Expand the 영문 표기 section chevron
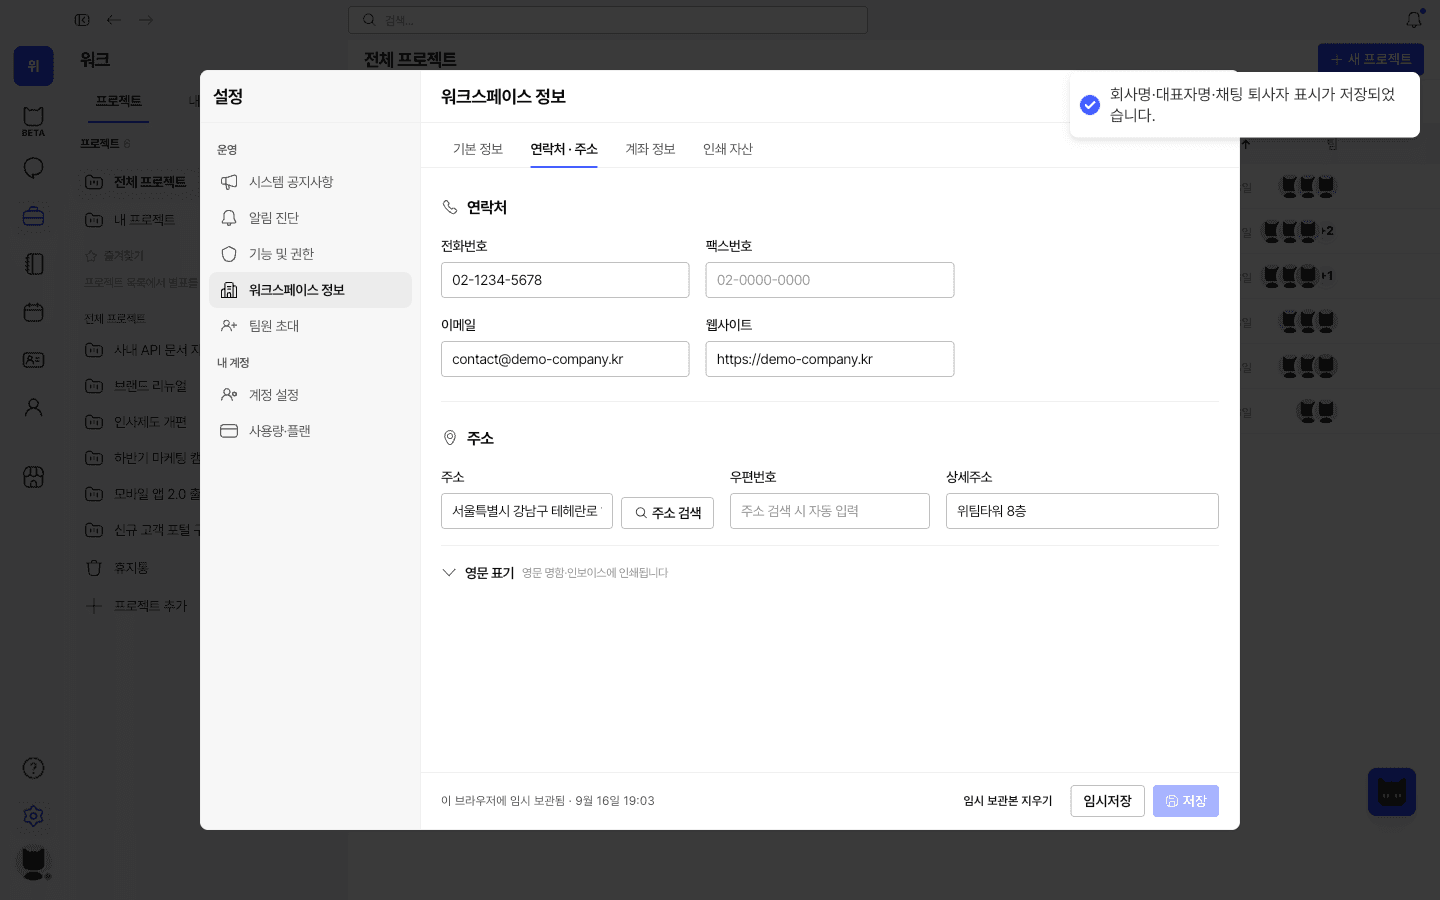This screenshot has height=900, width=1440. 449,573
